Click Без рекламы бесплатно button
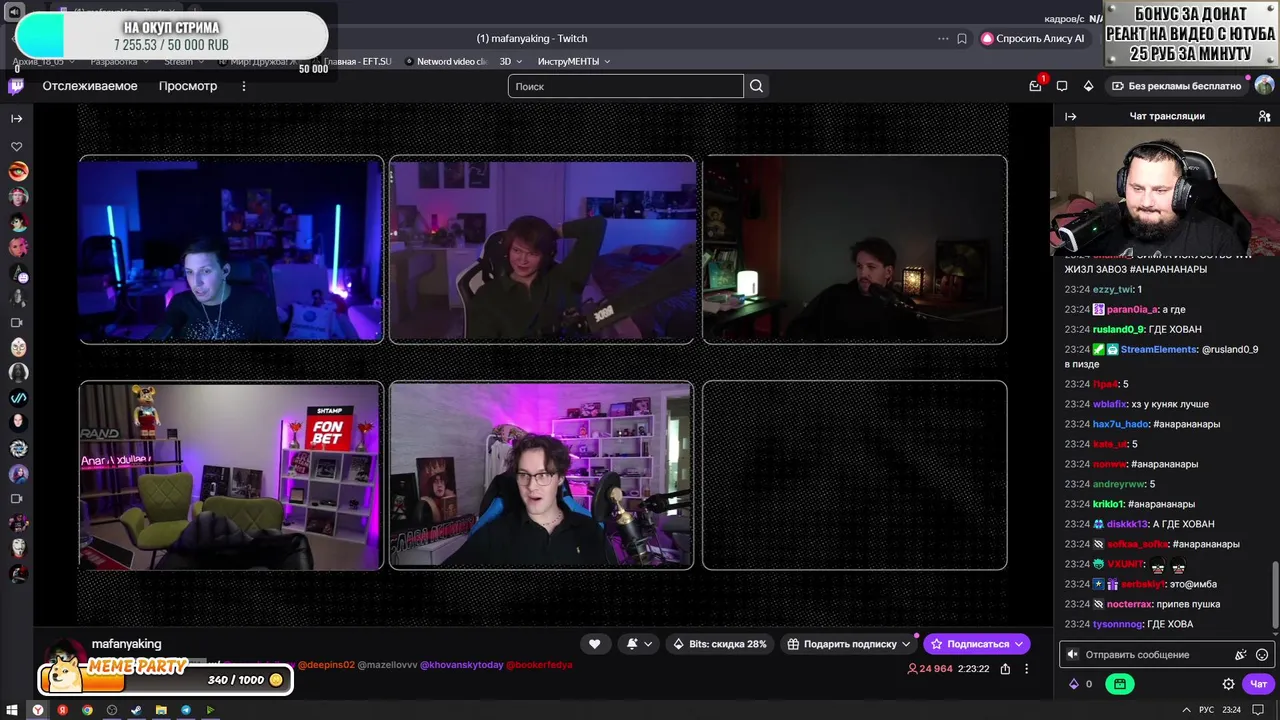This screenshot has width=1280, height=720. pyautogui.click(x=1175, y=86)
